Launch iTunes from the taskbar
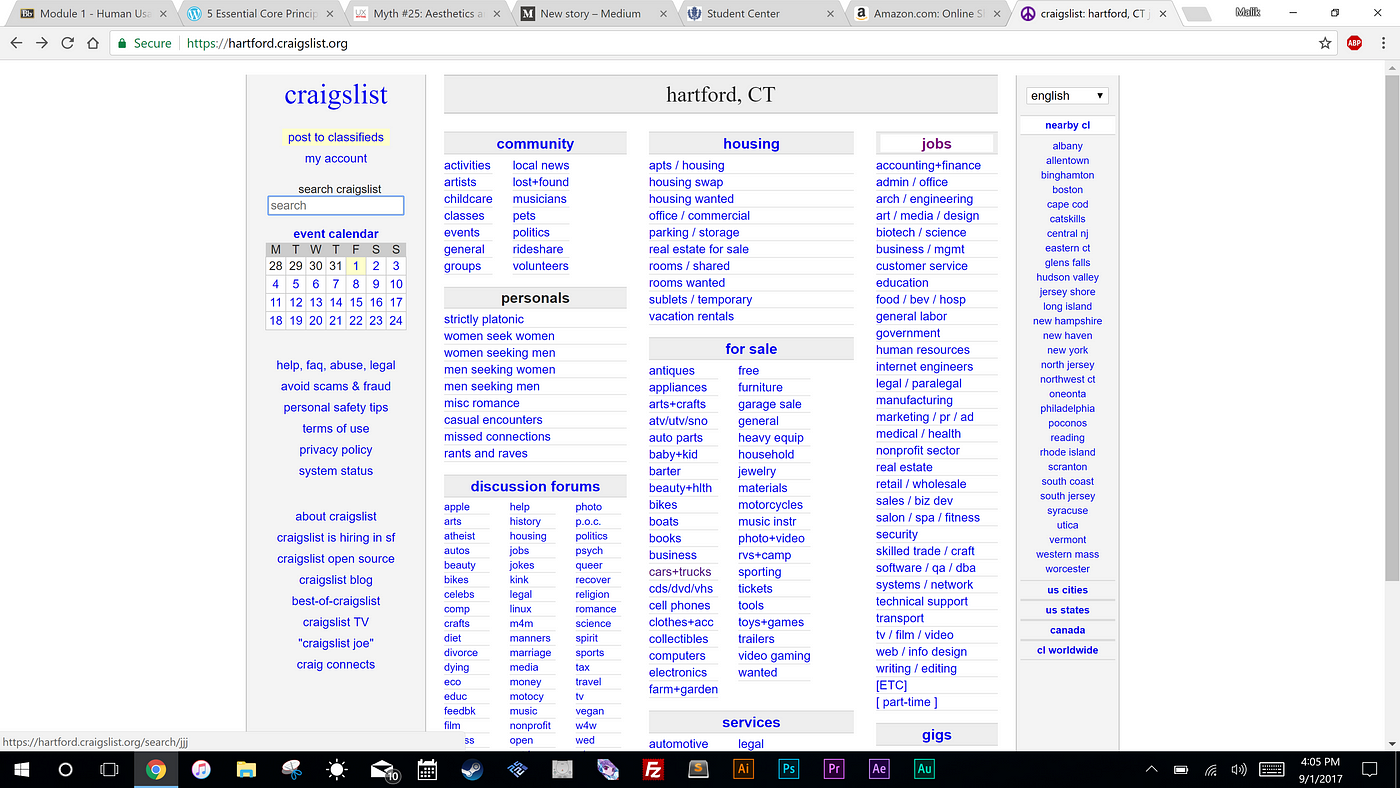This screenshot has height=788, width=1400. [x=201, y=770]
